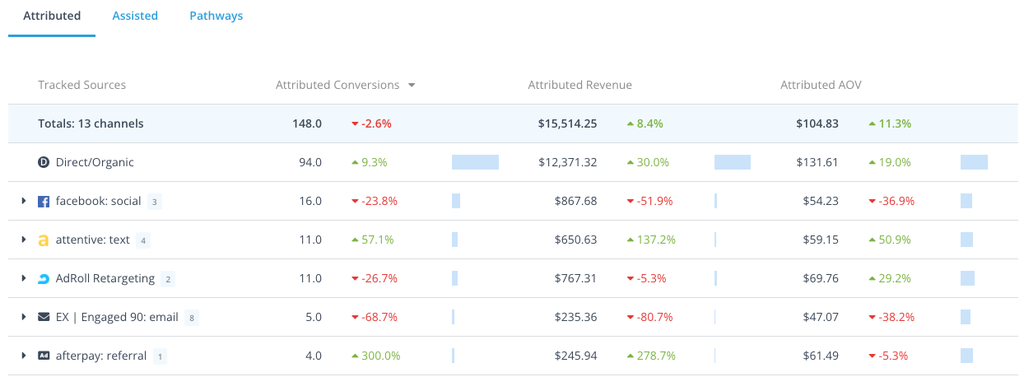Open the Pathways tab
This screenshot has width=1024, height=377.
point(216,16)
